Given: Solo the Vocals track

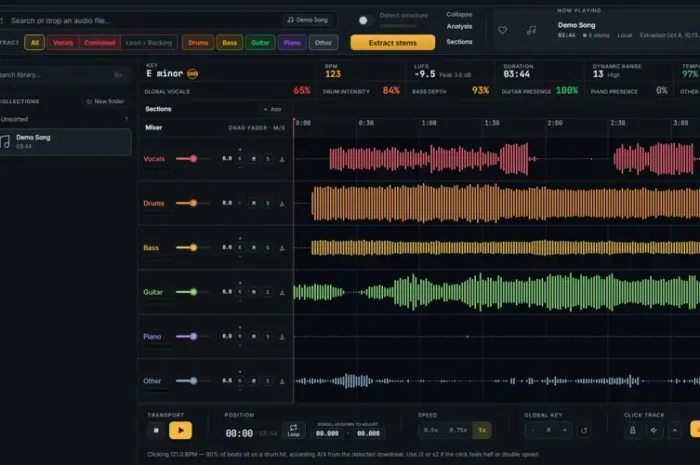Looking at the screenshot, I should [268, 159].
